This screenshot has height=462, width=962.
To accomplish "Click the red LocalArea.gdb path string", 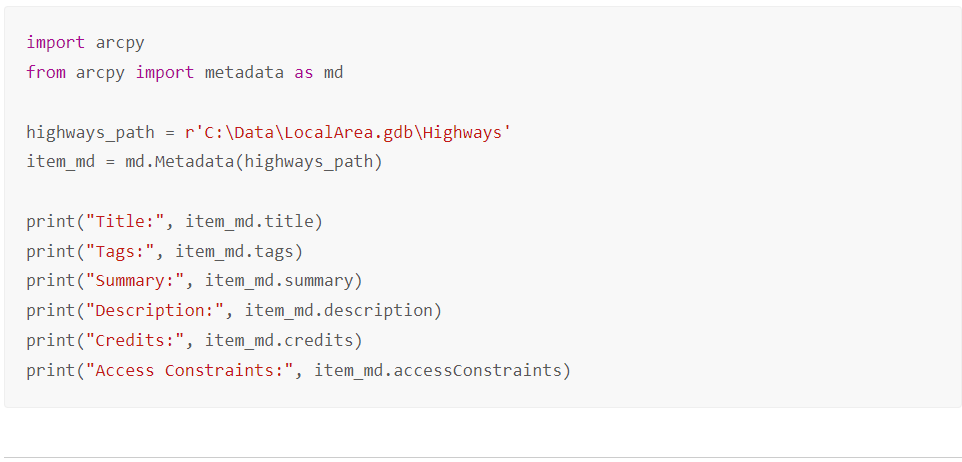I will [349, 132].
